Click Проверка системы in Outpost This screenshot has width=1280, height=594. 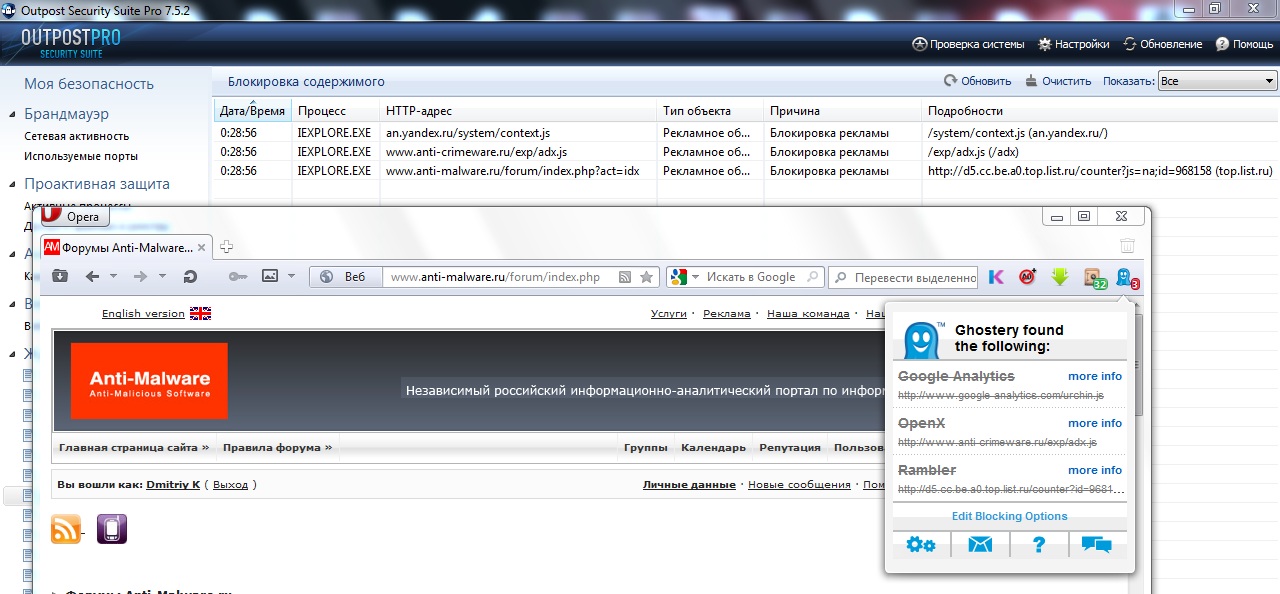tap(969, 44)
